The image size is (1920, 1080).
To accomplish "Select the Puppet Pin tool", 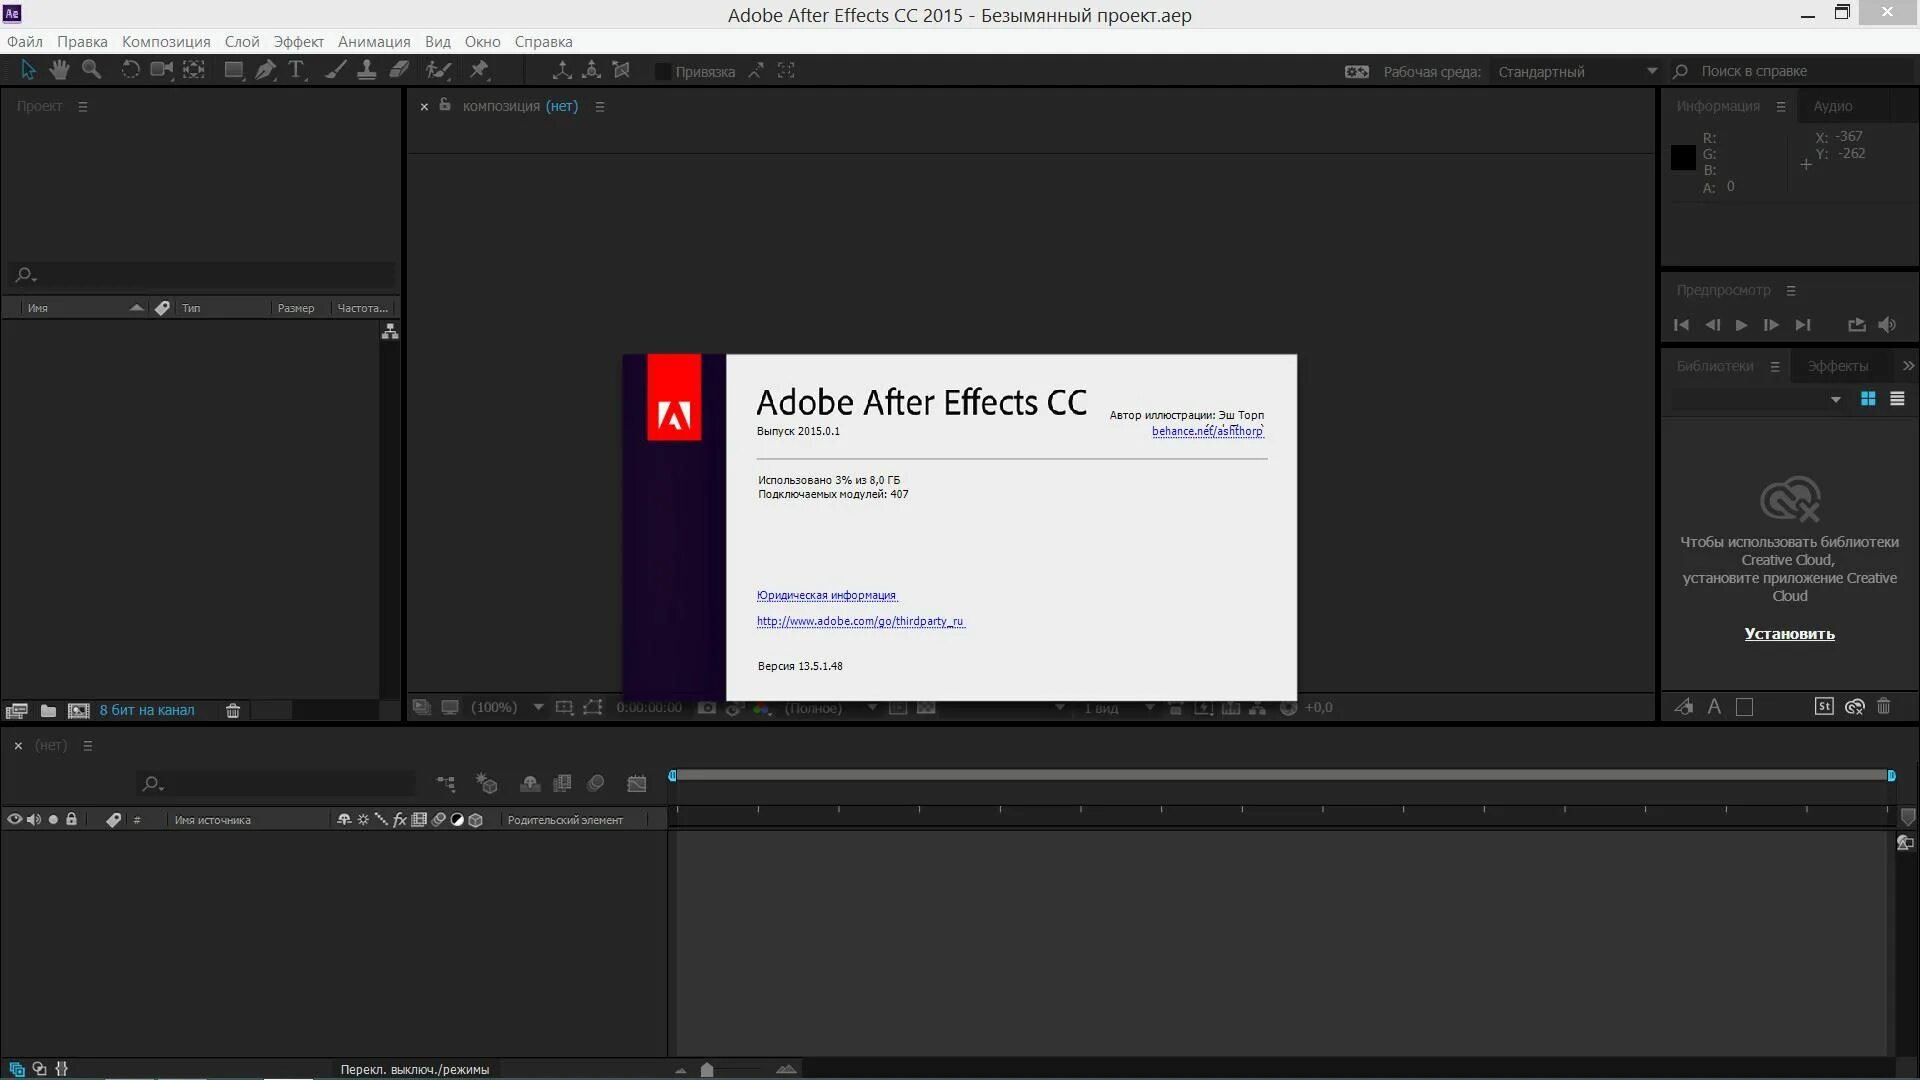I will 479,70.
